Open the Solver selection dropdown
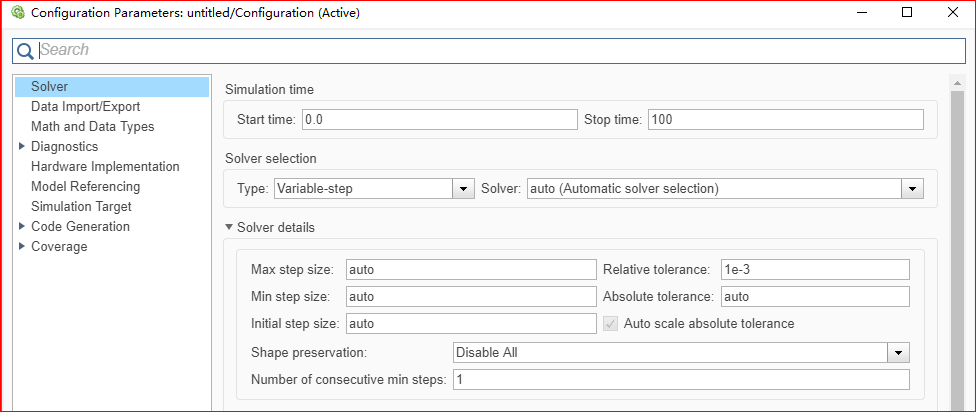This screenshot has width=976, height=412. tap(911, 188)
